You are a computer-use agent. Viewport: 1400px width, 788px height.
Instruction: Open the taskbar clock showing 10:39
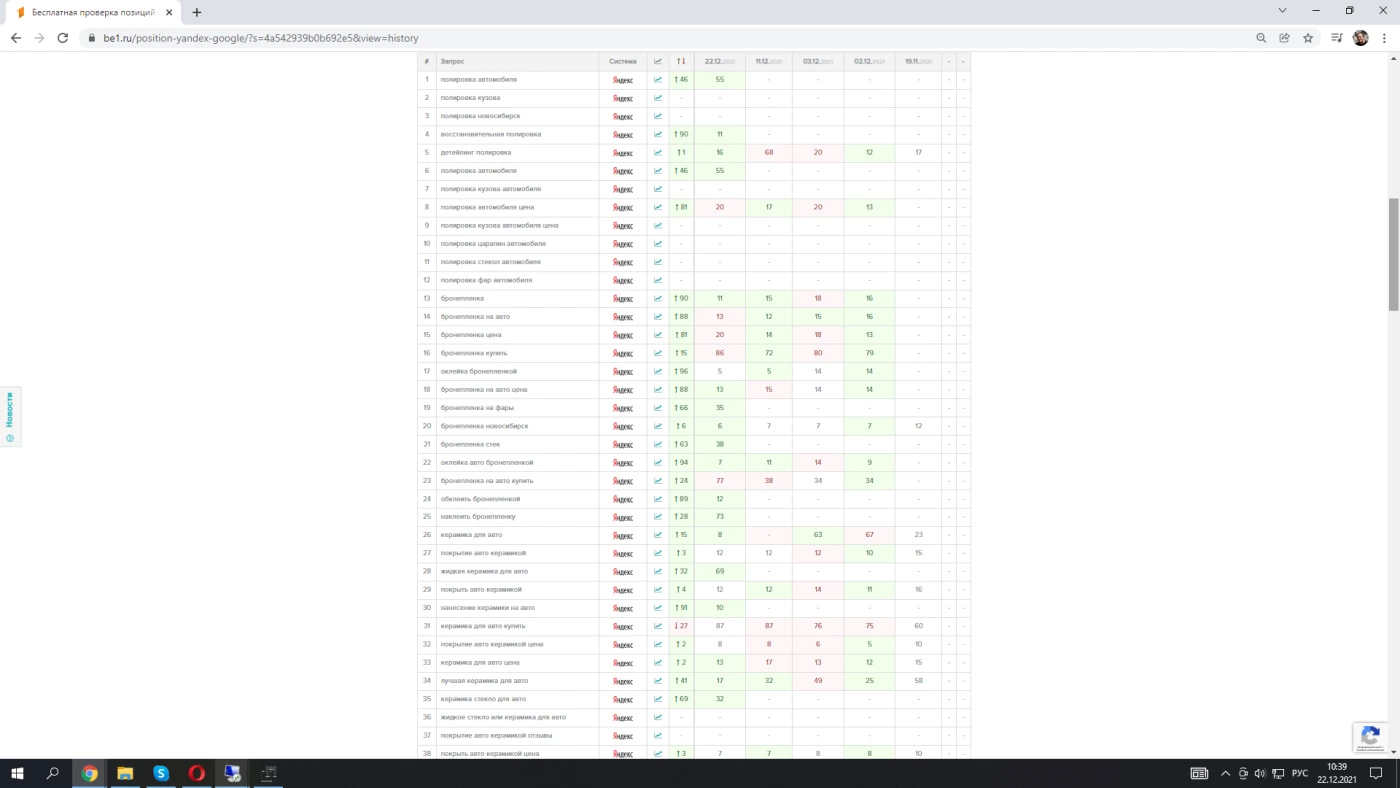1336,773
